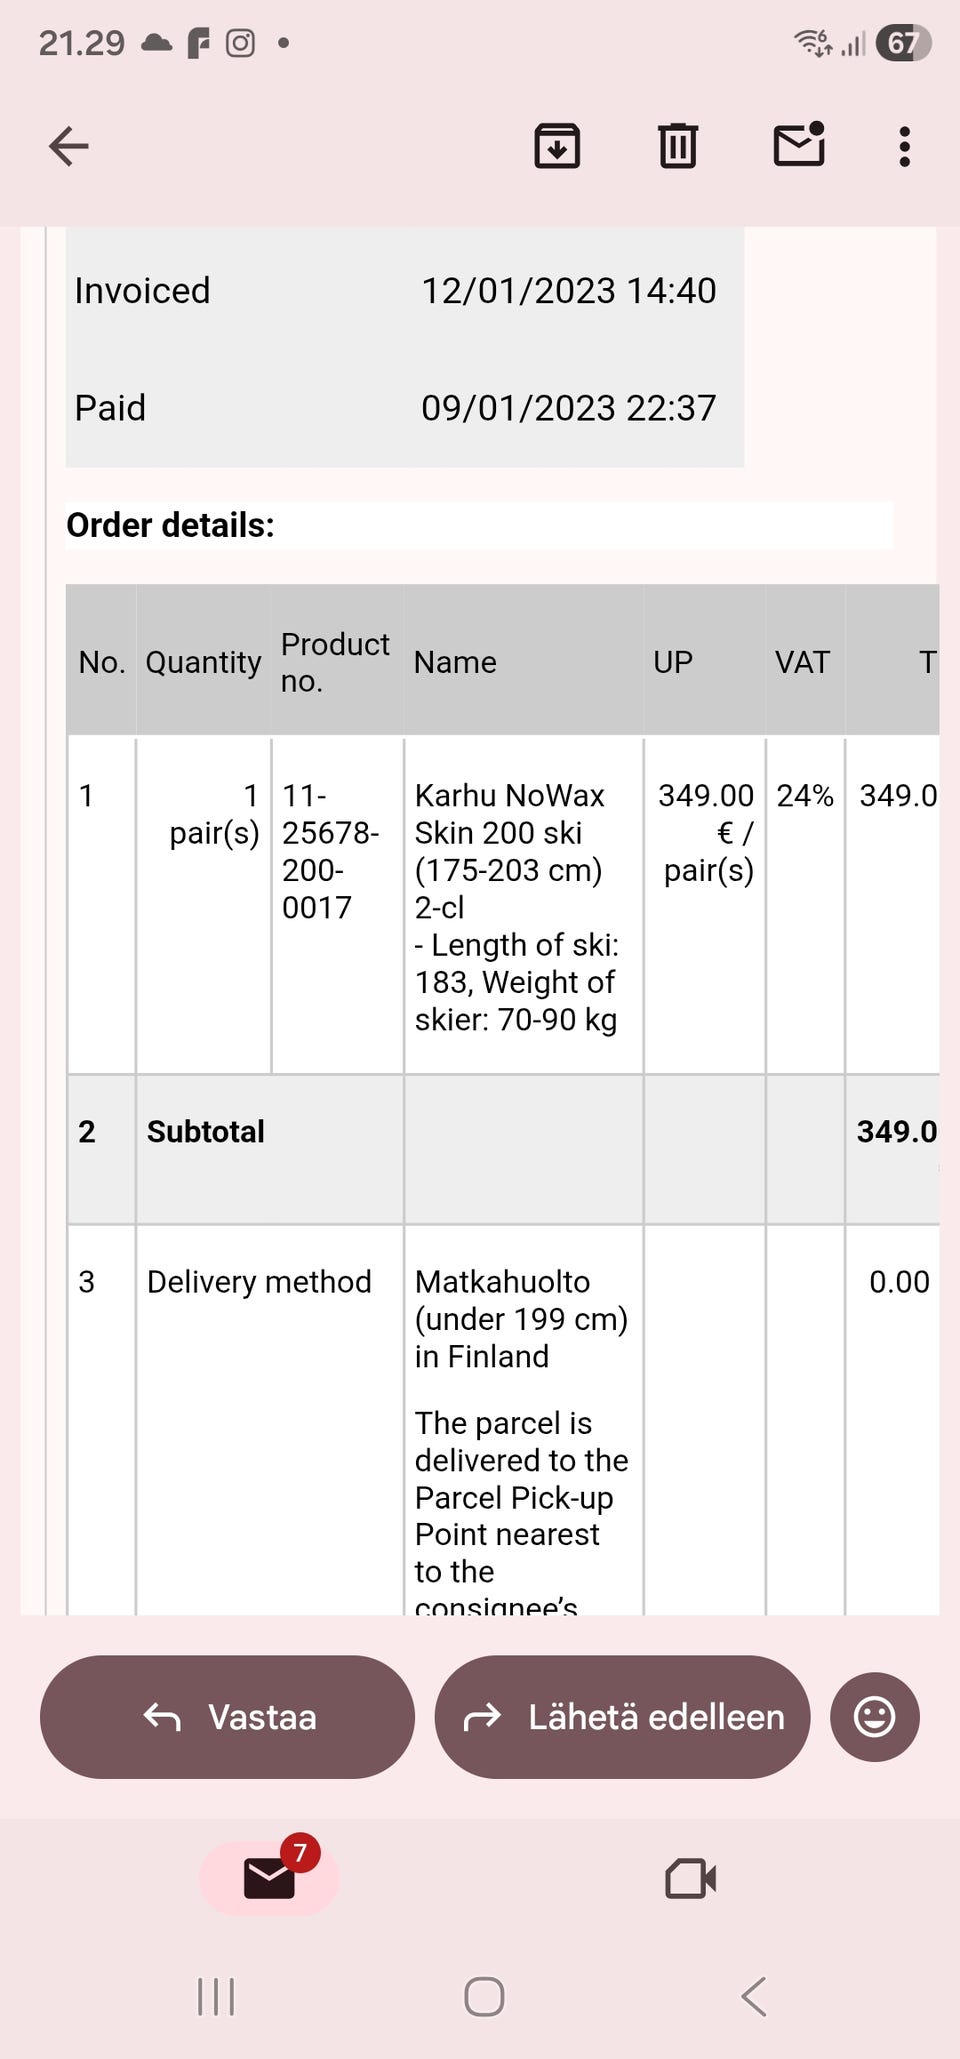Tap the product number 11-25678-200-0017
The height and width of the screenshot is (2059, 960).
pos(330,851)
